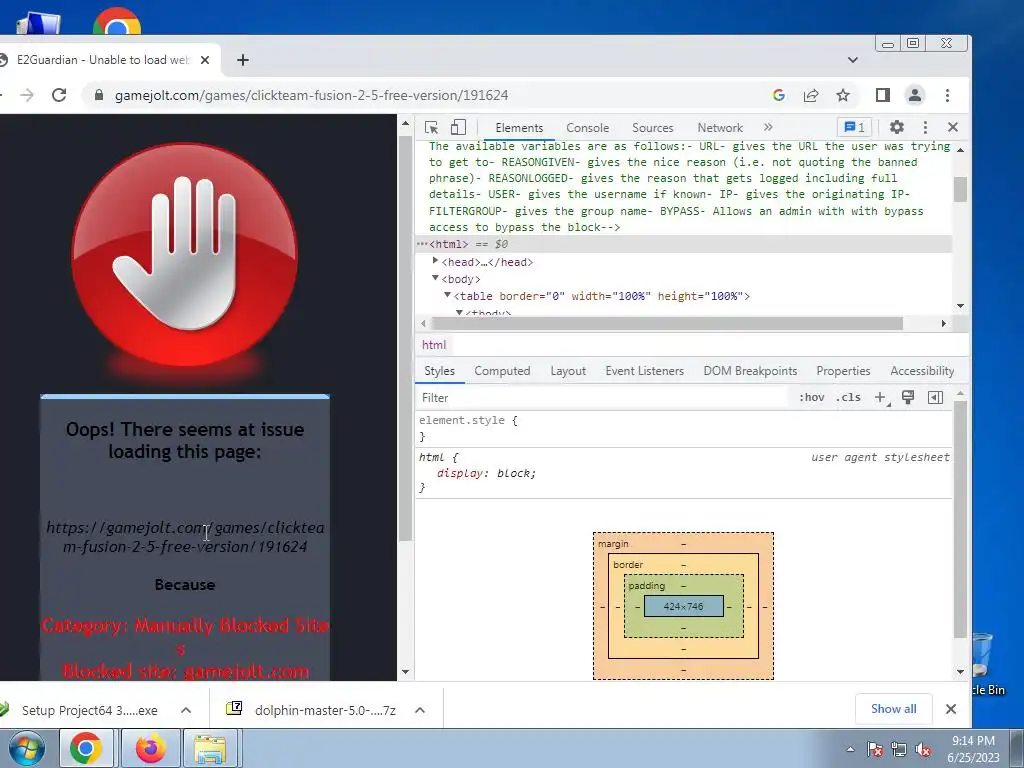The width and height of the screenshot is (1024, 768).
Task: Collapse the body element node
Action: pos(435,278)
